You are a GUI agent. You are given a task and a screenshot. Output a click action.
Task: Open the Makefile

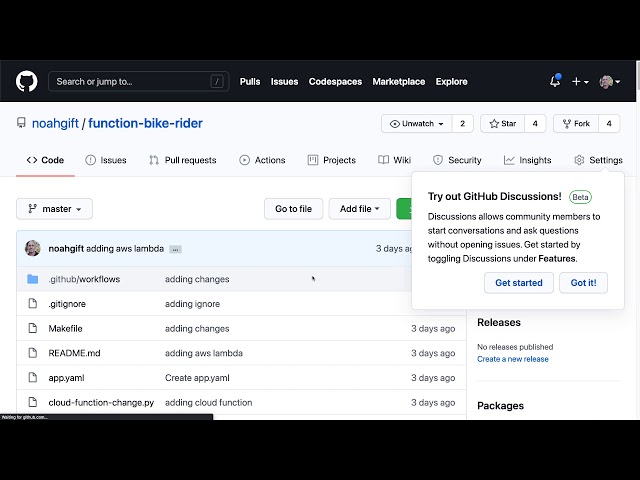(65, 329)
